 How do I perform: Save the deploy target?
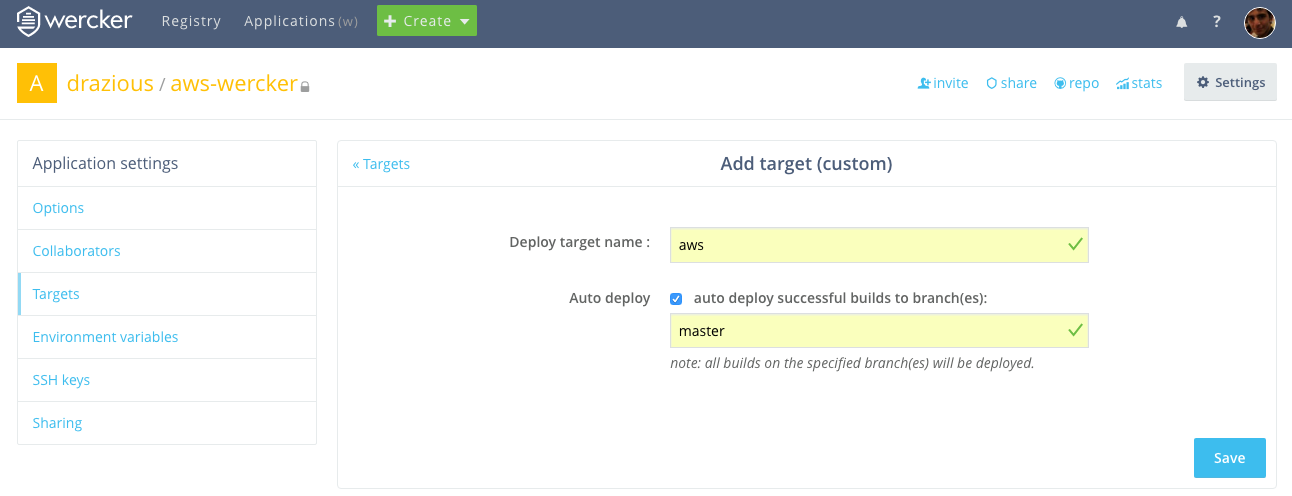[x=1229, y=458]
